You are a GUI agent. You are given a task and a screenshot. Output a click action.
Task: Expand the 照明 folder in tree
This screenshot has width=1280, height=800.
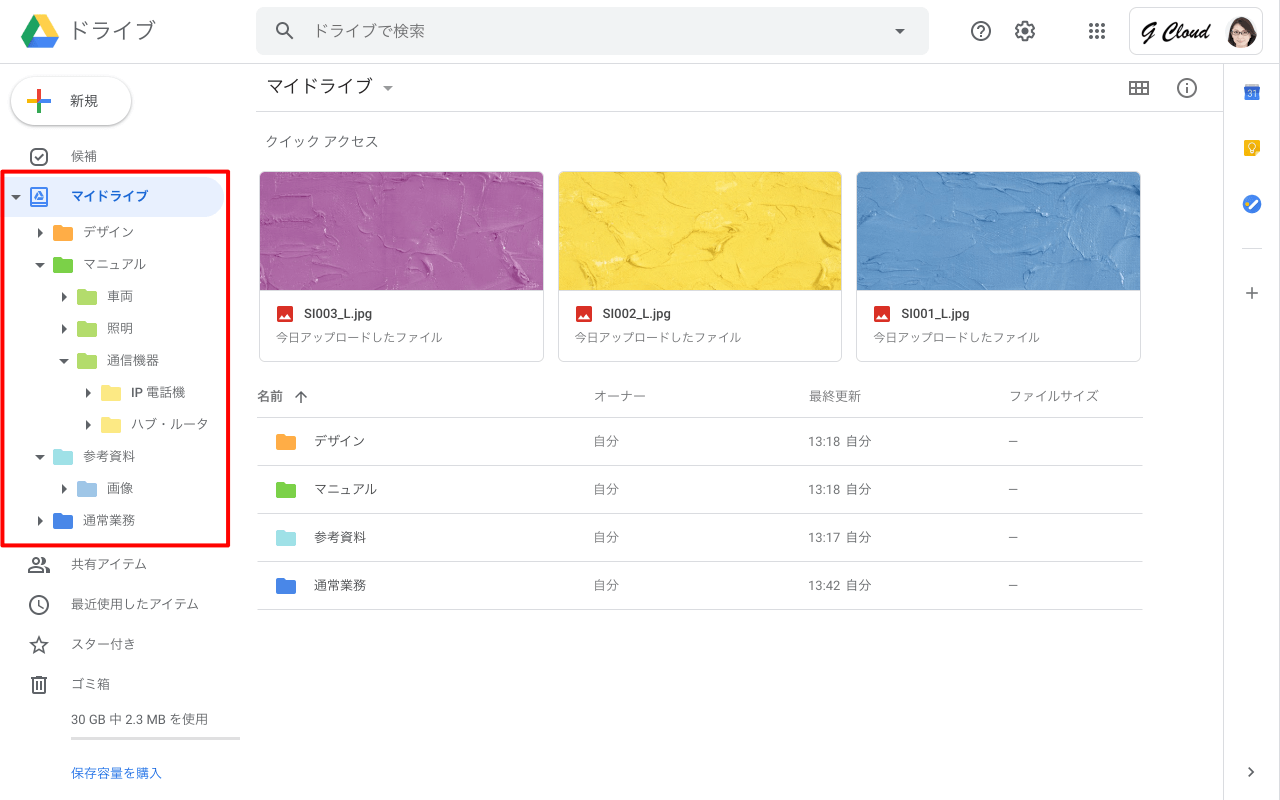(x=64, y=329)
